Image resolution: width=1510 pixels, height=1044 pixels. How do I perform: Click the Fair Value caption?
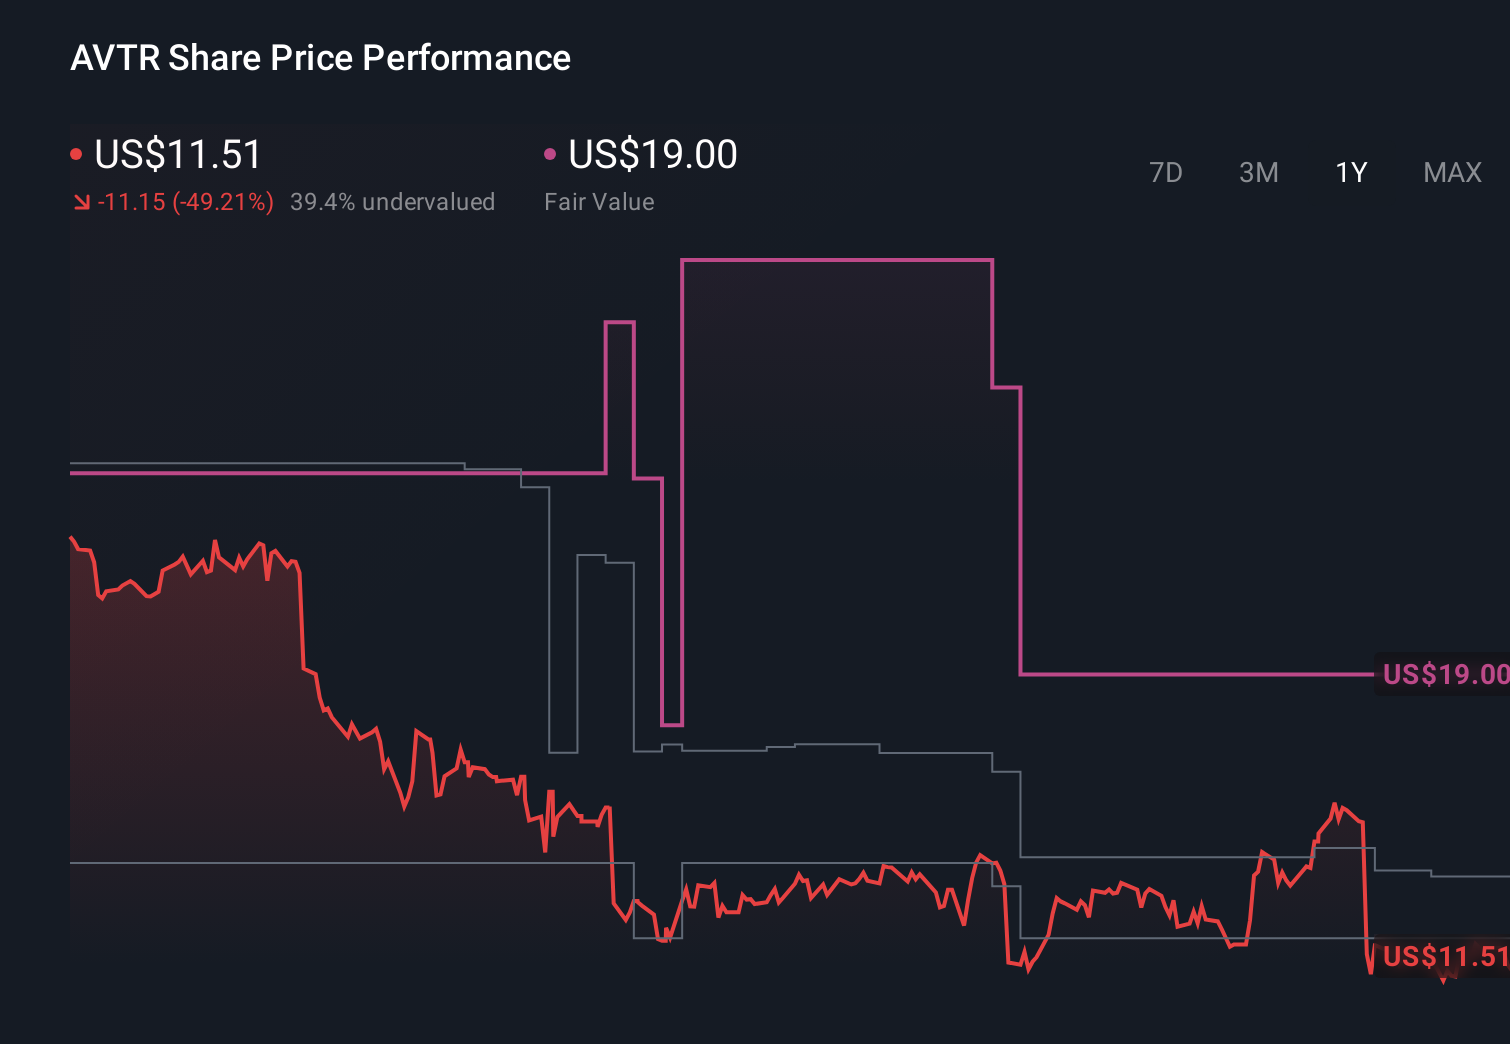[x=599, y=202]
